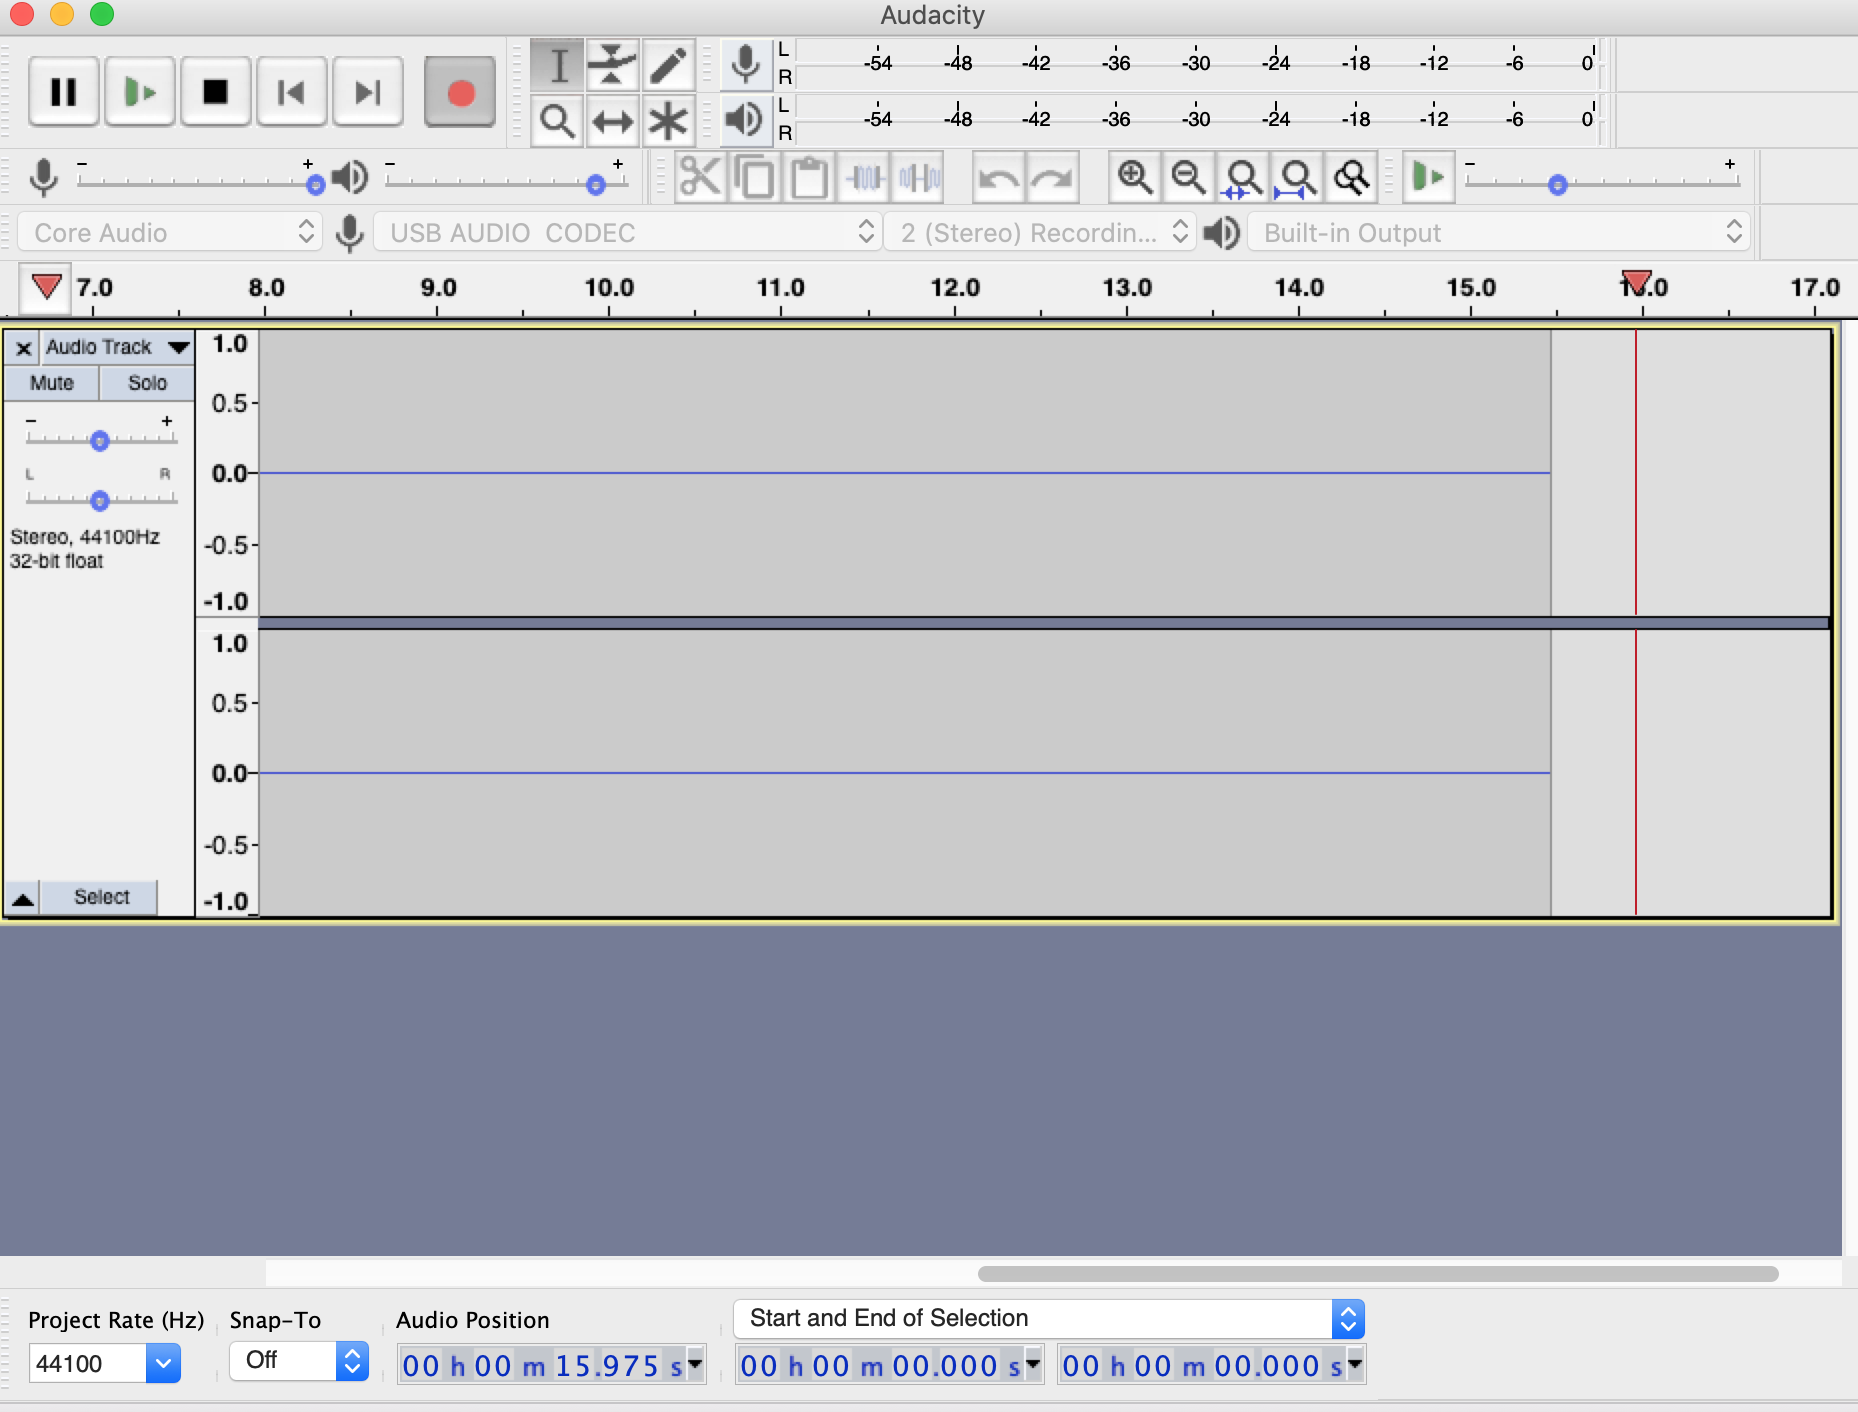1858x1412 pixels.
Task: Click the horizontal scrollbar thumb
Action: click(x=1378, y=1273)
